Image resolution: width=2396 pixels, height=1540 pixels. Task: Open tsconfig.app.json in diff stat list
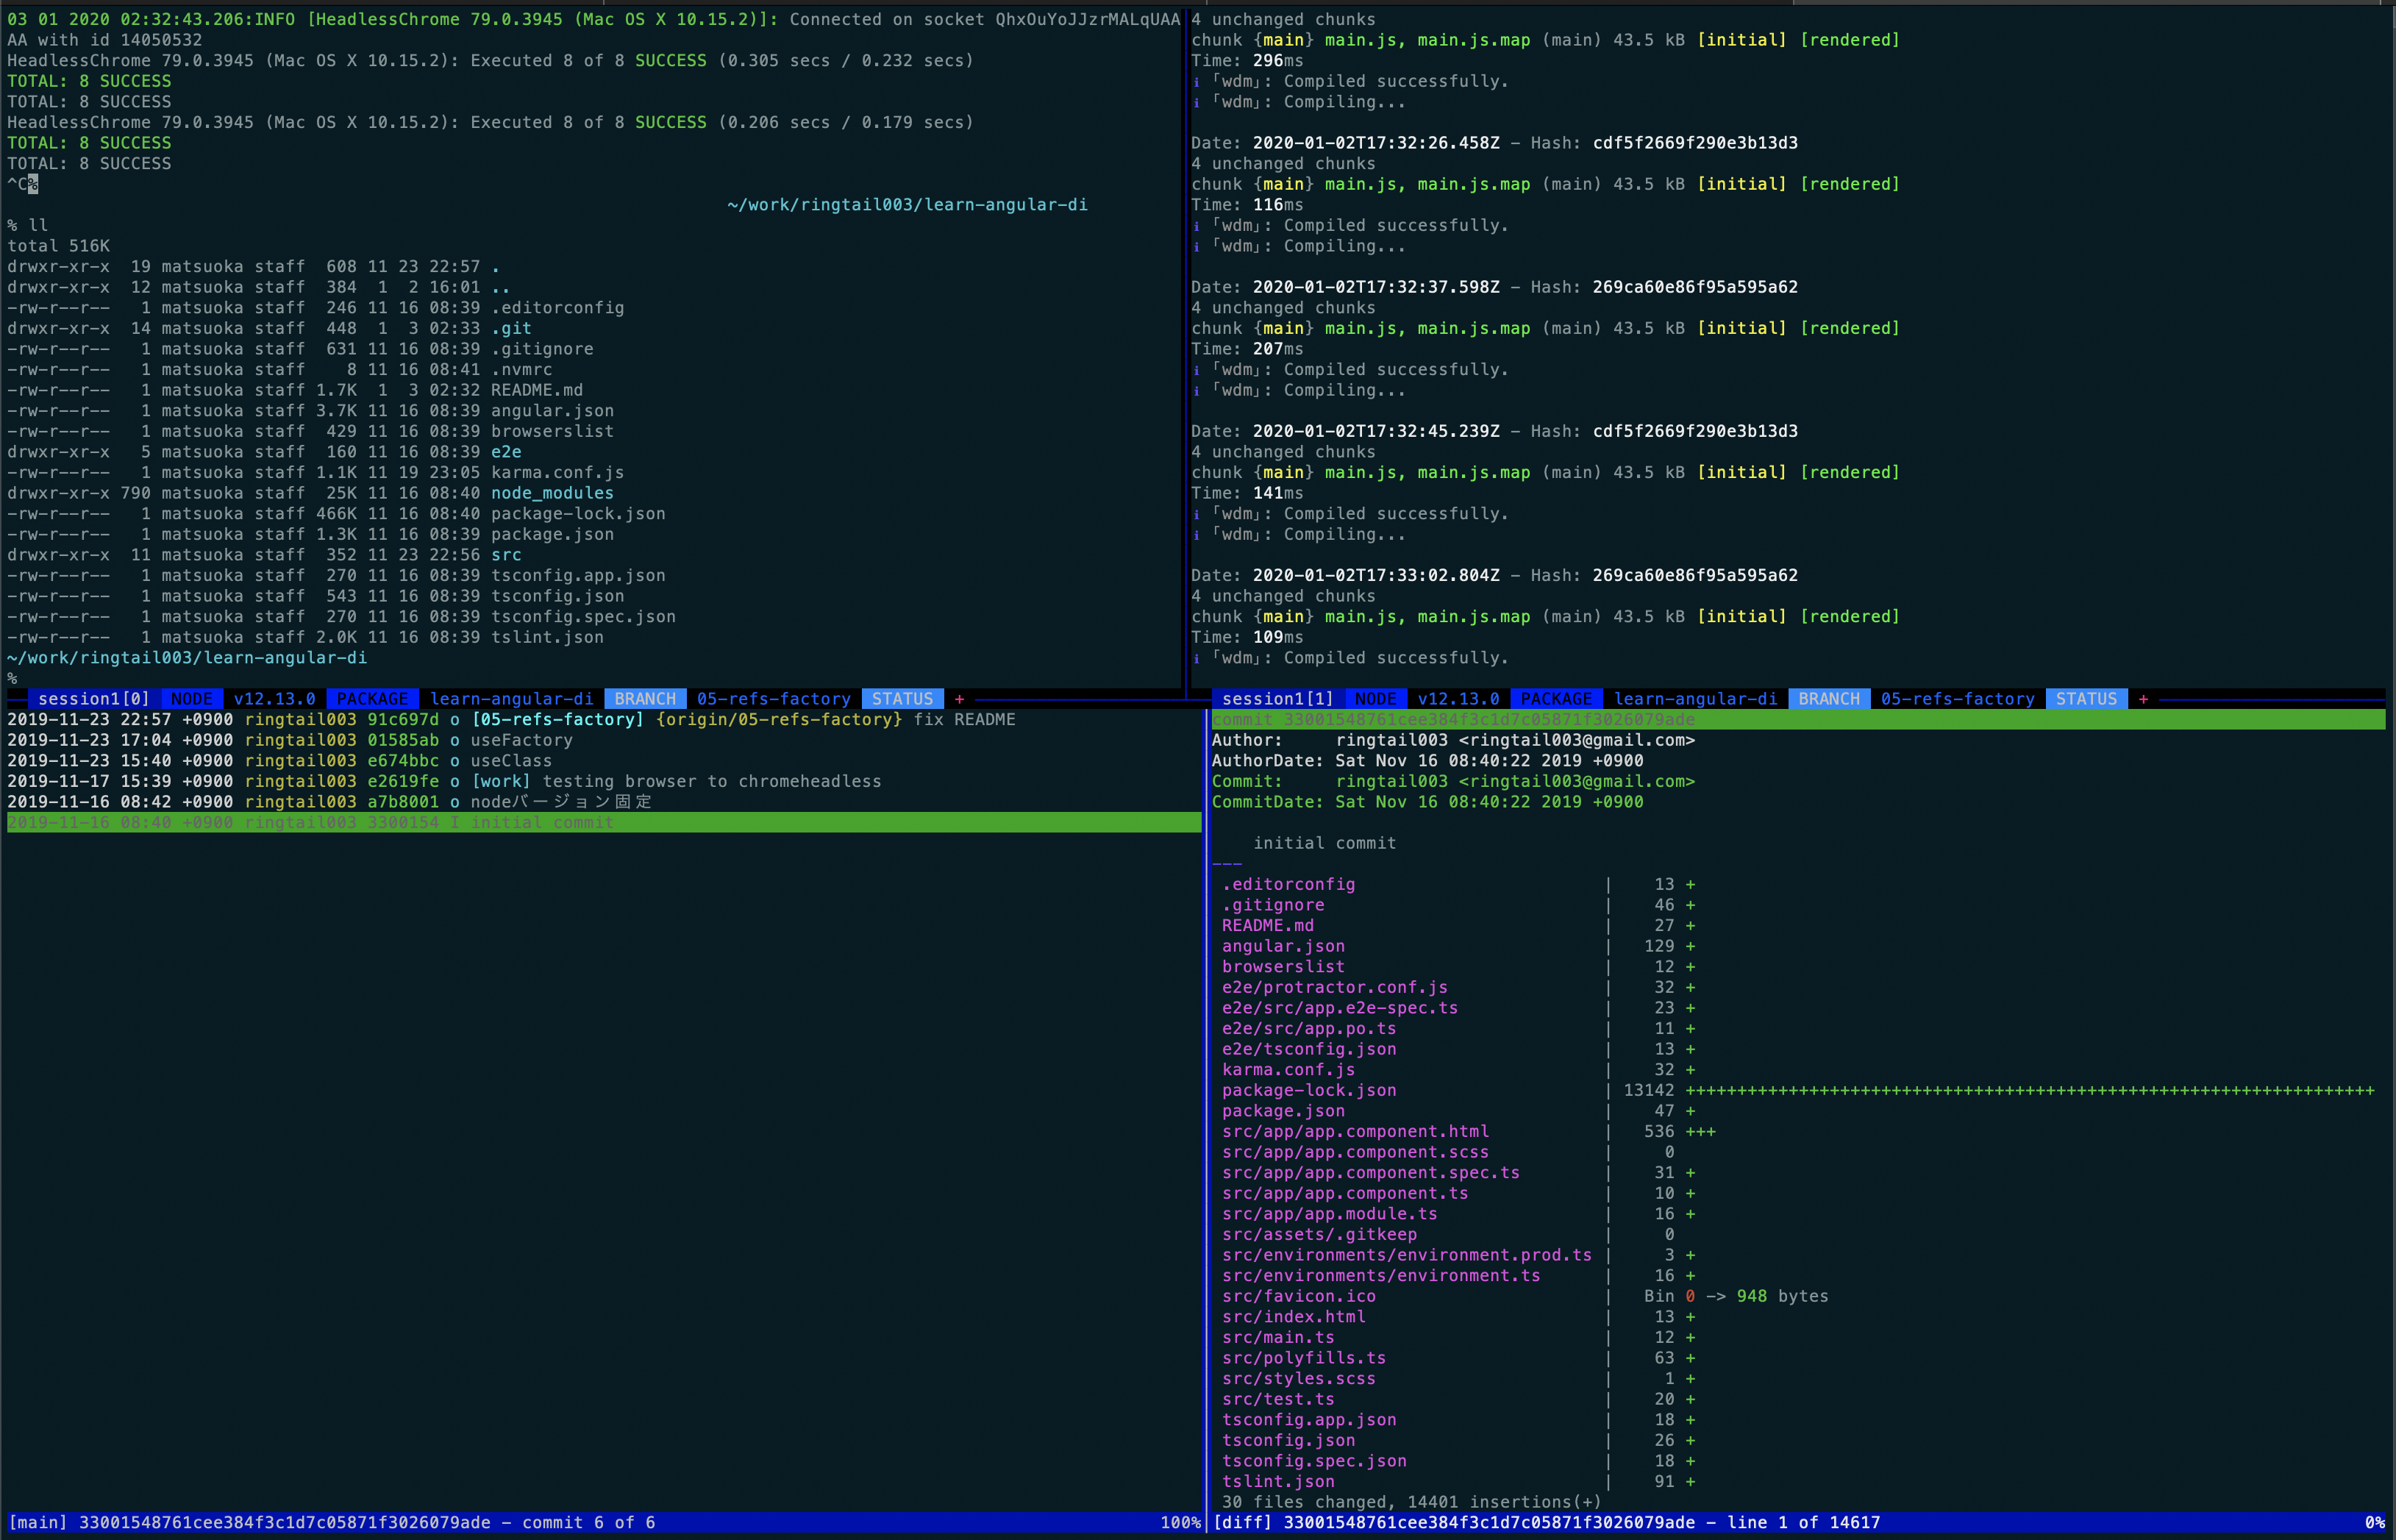1309,1420
